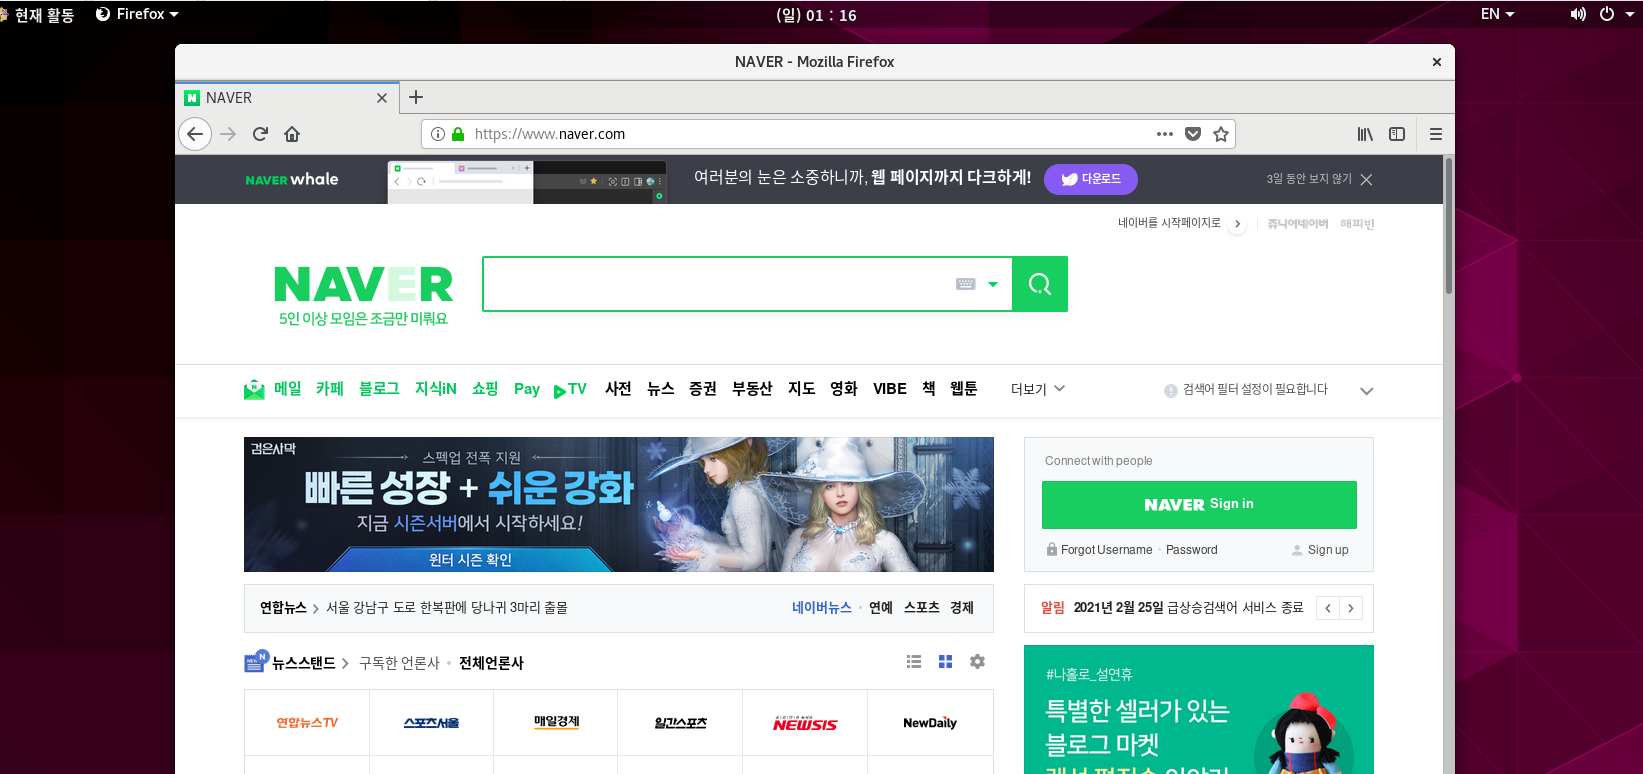This screenshot has width=1643, height=774.
Task: Open the VIBE music link
Action: pos(890,389)
